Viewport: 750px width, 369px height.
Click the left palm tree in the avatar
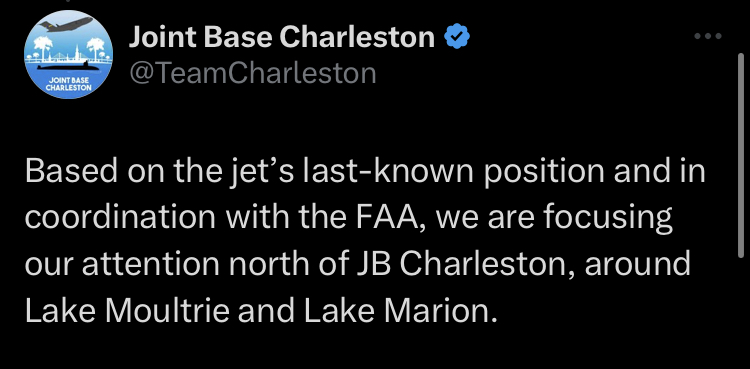click(43, 49)
